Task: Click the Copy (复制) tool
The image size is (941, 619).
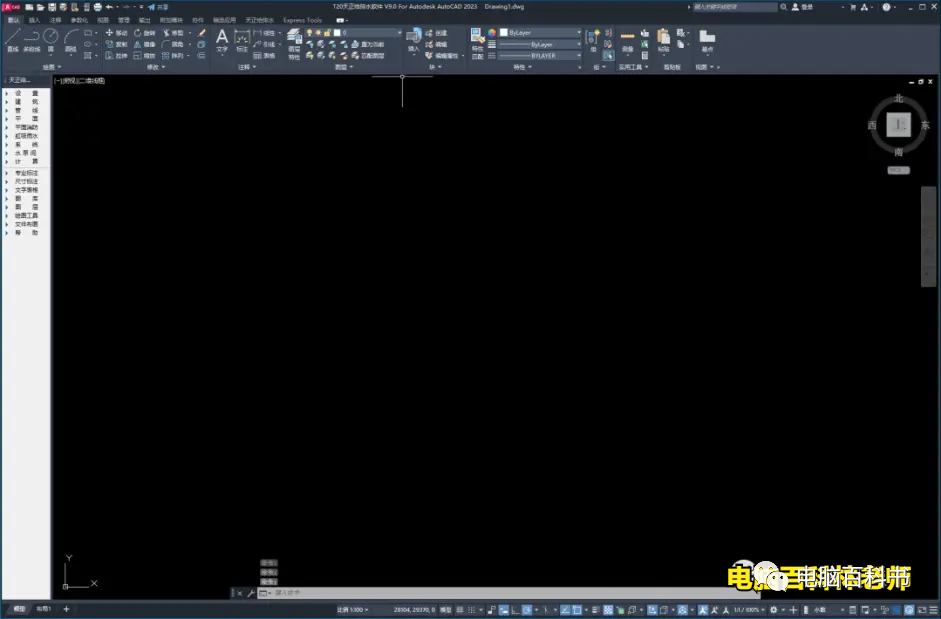Action: point(116,44)
